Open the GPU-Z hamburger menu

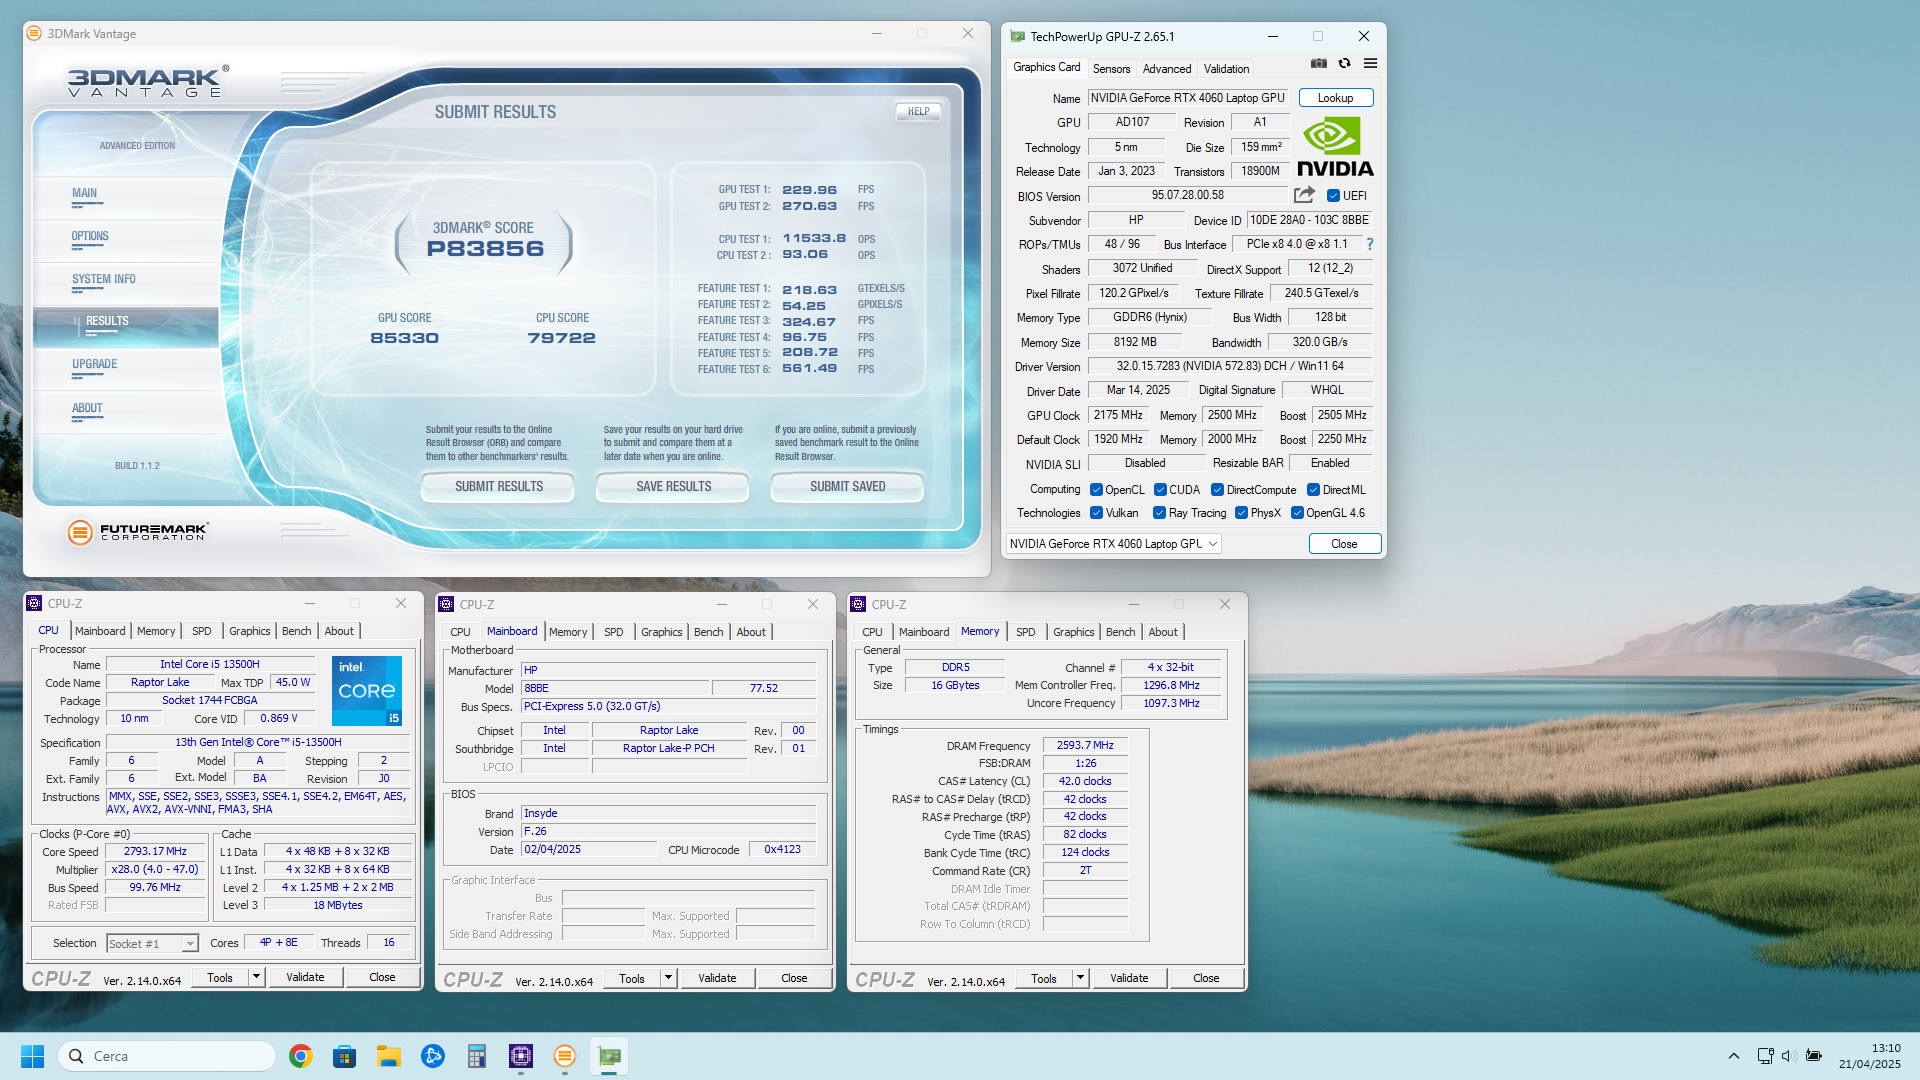1371,63
